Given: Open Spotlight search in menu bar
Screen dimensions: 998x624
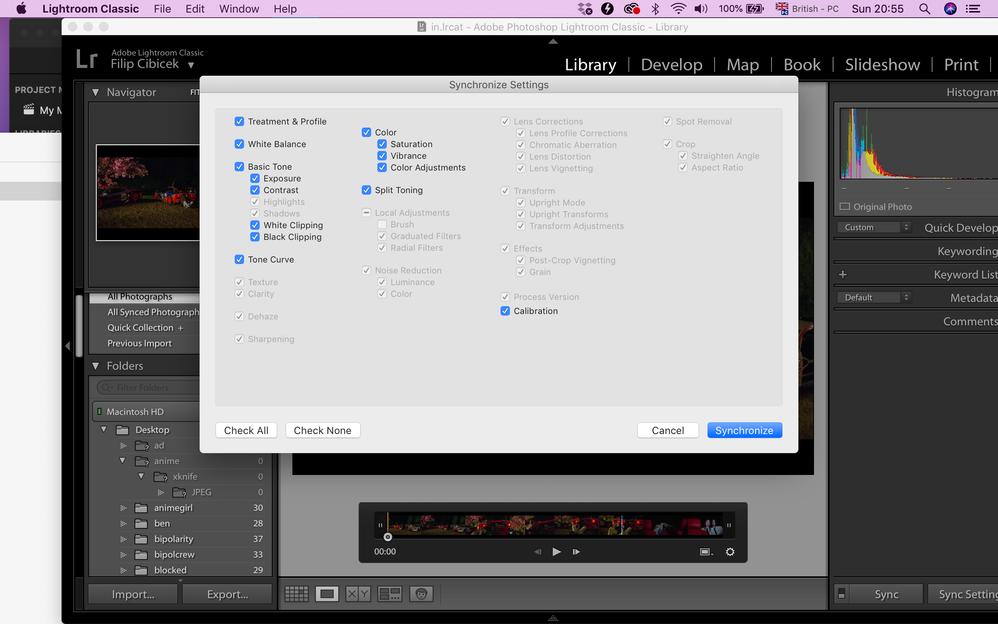Looking at the screenshot, I should (x=925, y=9).
